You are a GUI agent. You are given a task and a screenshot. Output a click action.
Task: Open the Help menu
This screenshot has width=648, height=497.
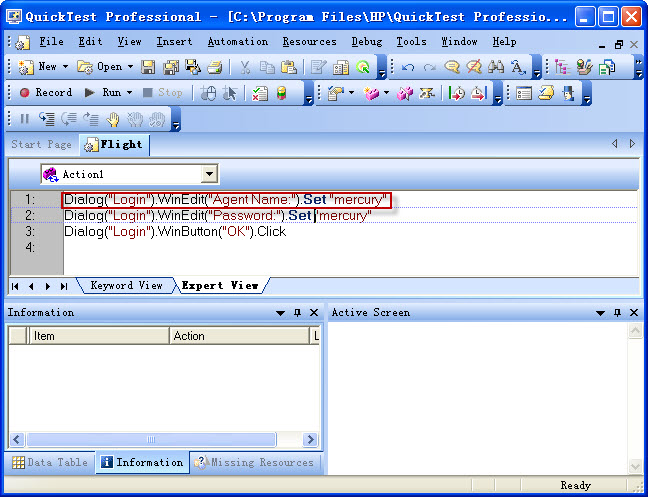click(x=504, y=42)
